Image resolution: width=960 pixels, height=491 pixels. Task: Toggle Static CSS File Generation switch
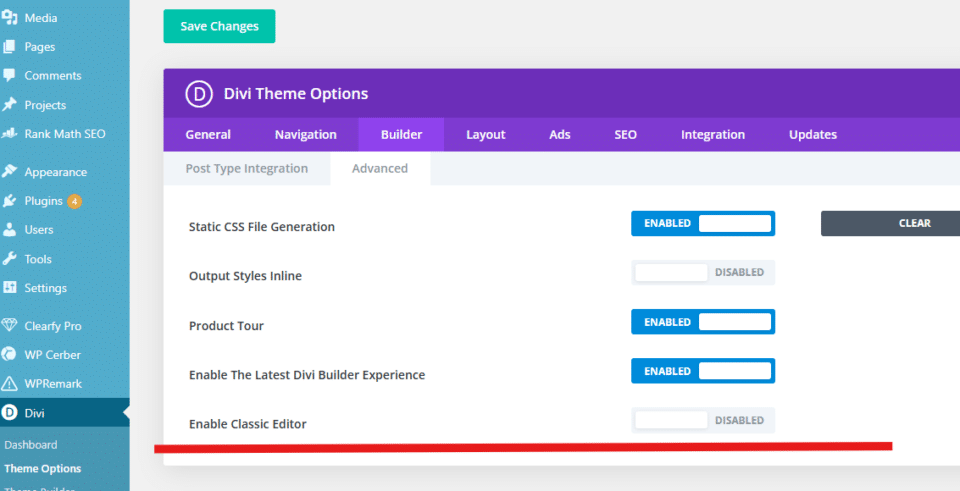pos(703,223)
